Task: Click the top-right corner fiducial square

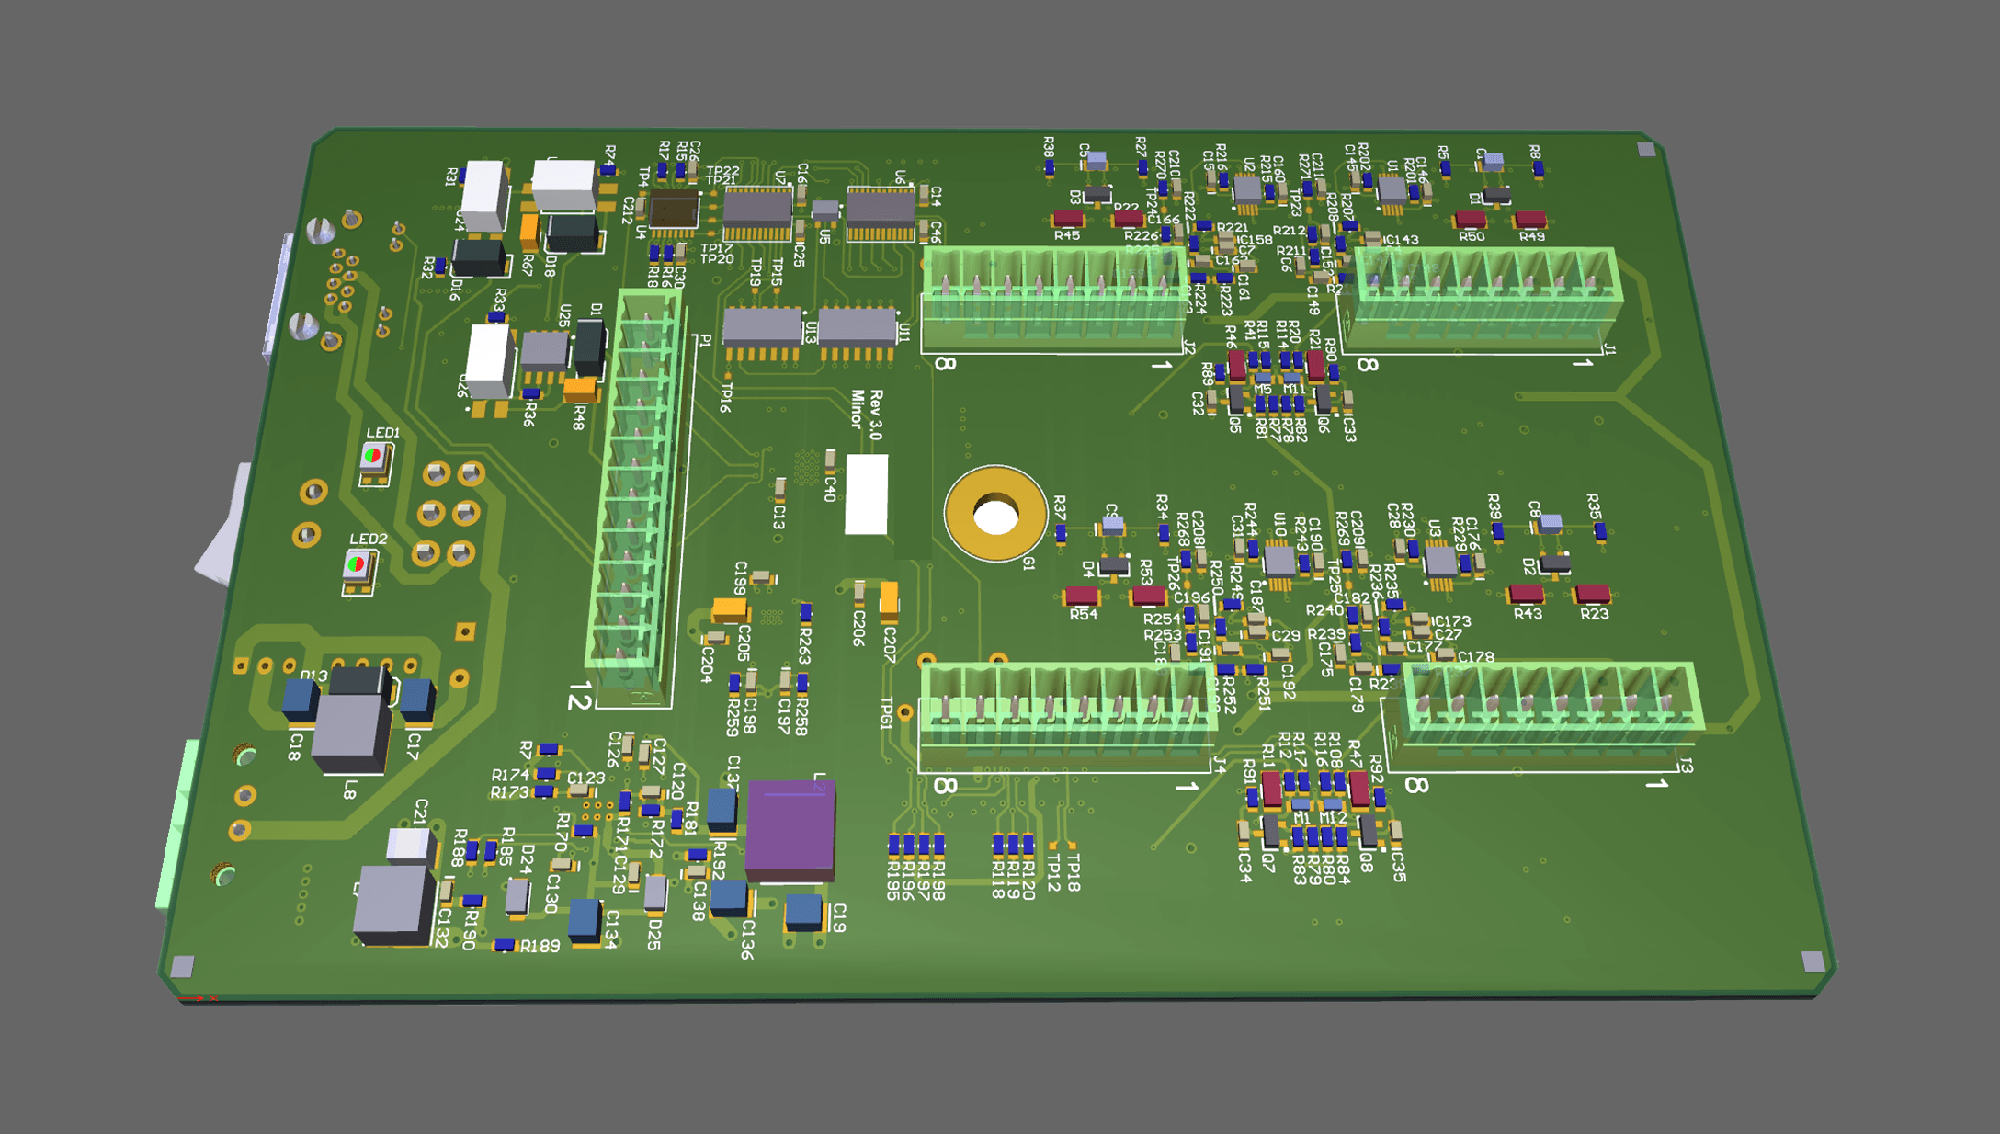Action: 1646,149
